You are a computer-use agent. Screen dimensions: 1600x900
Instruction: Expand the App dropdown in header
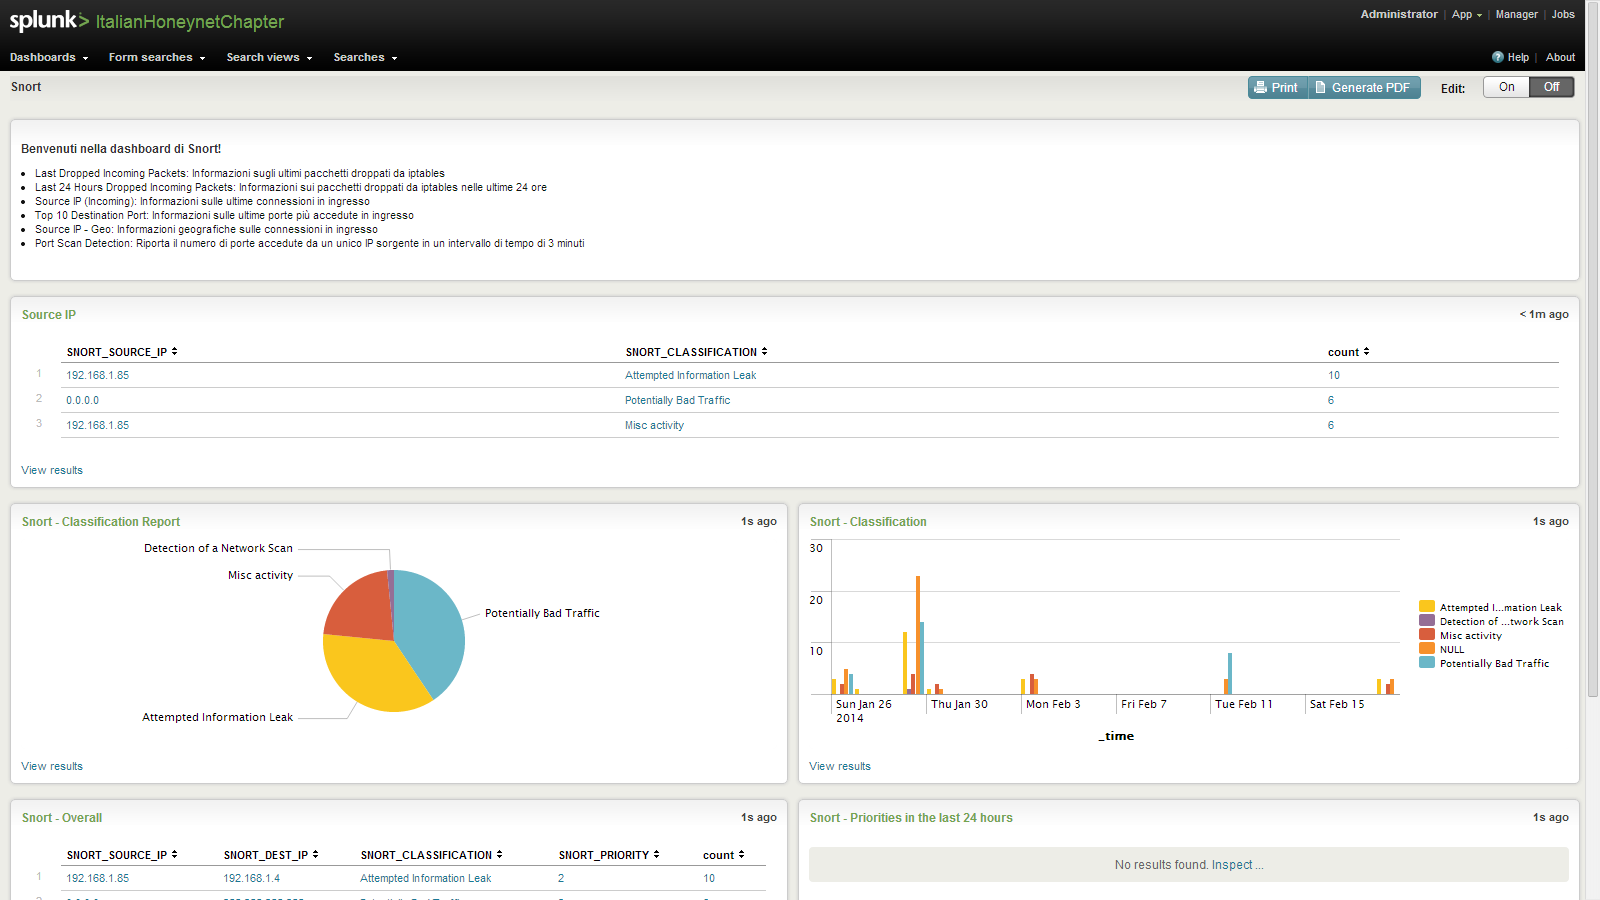coord(1467,14)
